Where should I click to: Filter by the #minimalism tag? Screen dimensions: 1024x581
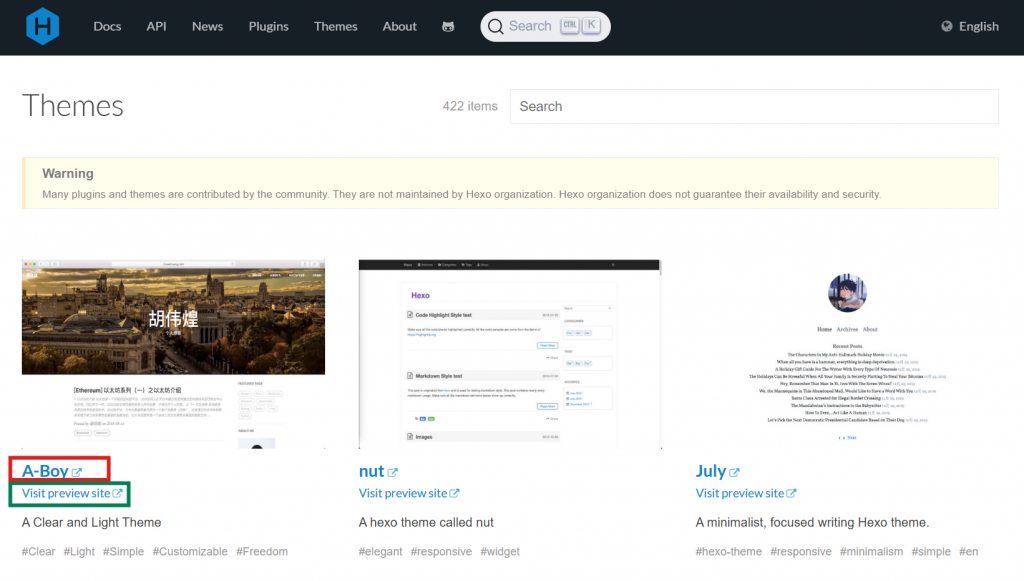(x=871, y=552)
